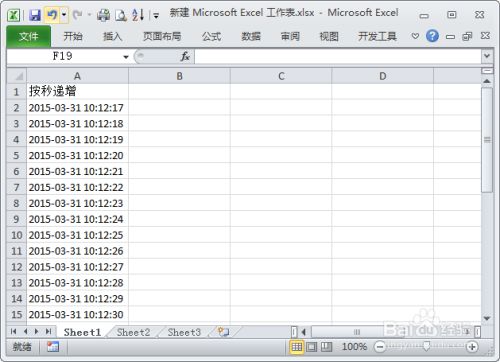Go to first sheet navigation arrow

pos(14,331)
